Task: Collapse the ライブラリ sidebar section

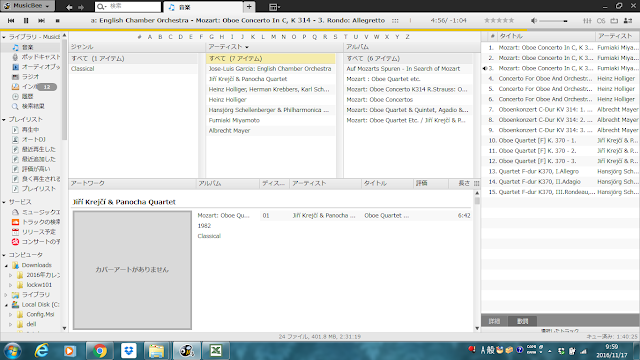Action: pyautogui.click(x=4, y=37)
